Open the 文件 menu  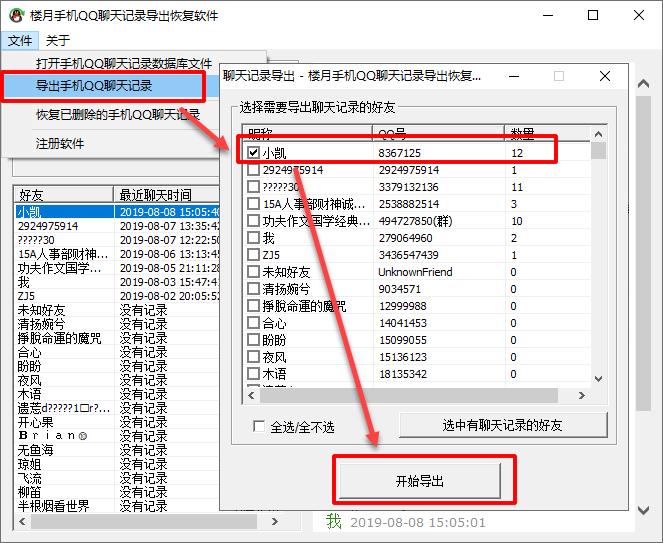(x=20, y=41)
